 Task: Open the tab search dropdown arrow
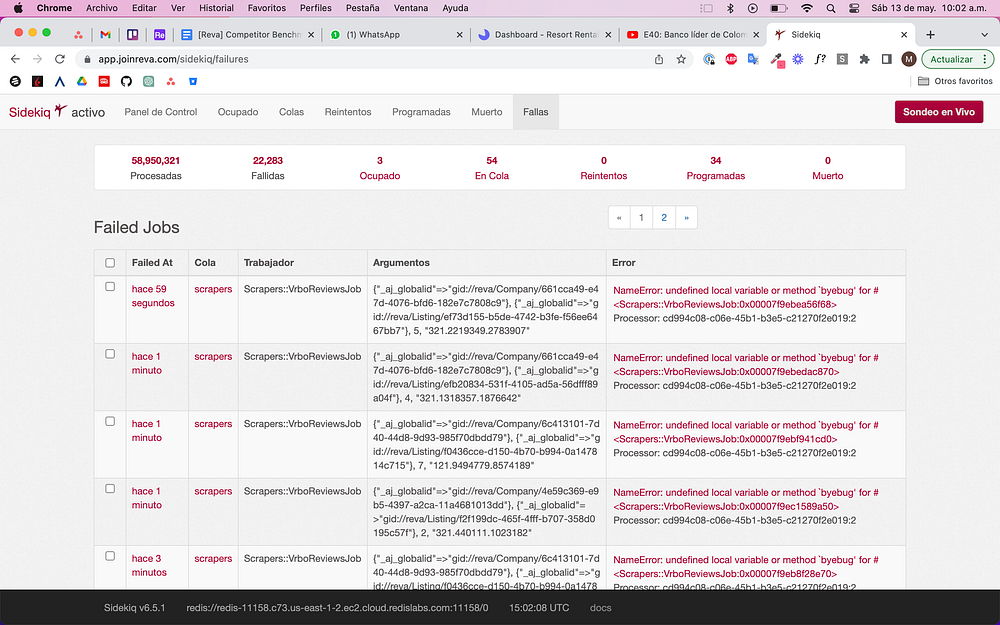(x=984, y=35)
